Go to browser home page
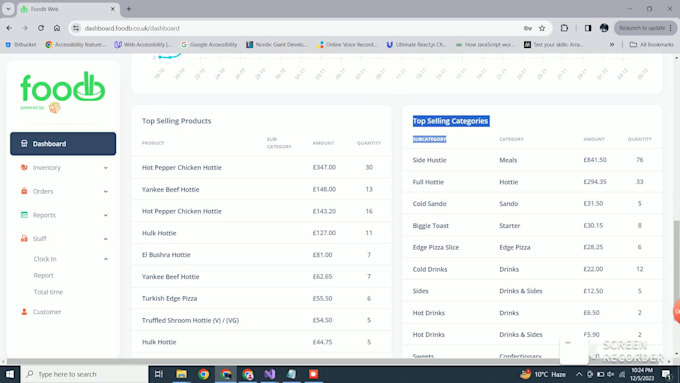The image size is (680, 383). 57,28
